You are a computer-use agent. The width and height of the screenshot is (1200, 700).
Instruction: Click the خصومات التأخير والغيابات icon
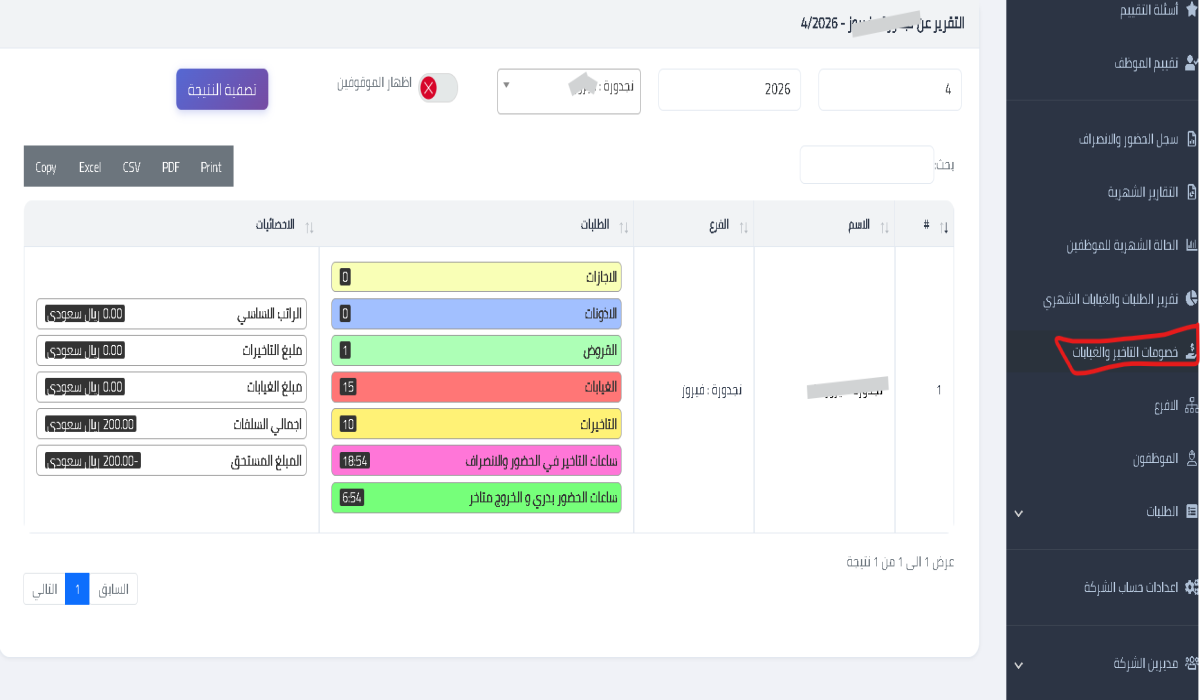click(1189, 352)
